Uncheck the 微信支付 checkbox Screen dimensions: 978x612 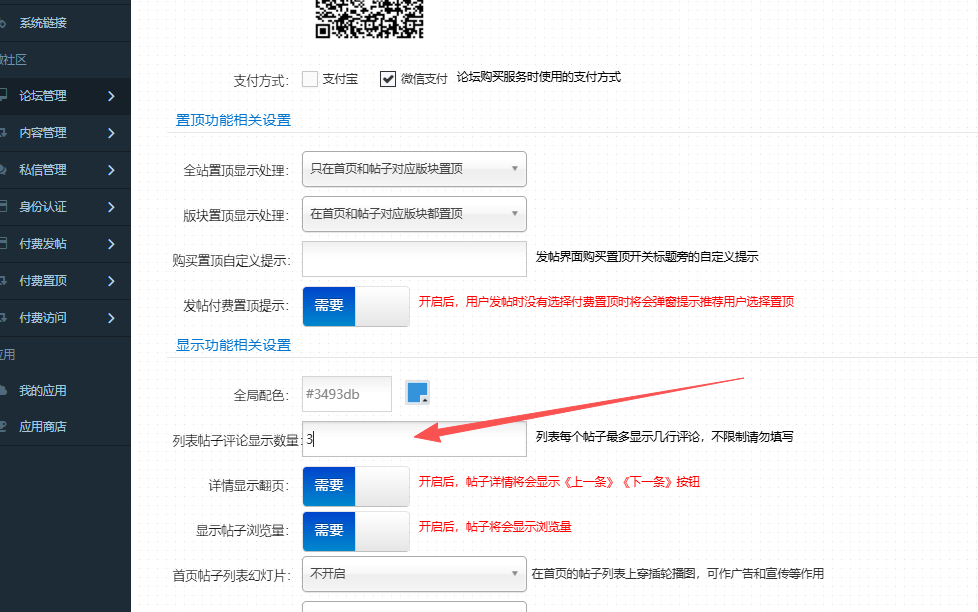(388, 79)
